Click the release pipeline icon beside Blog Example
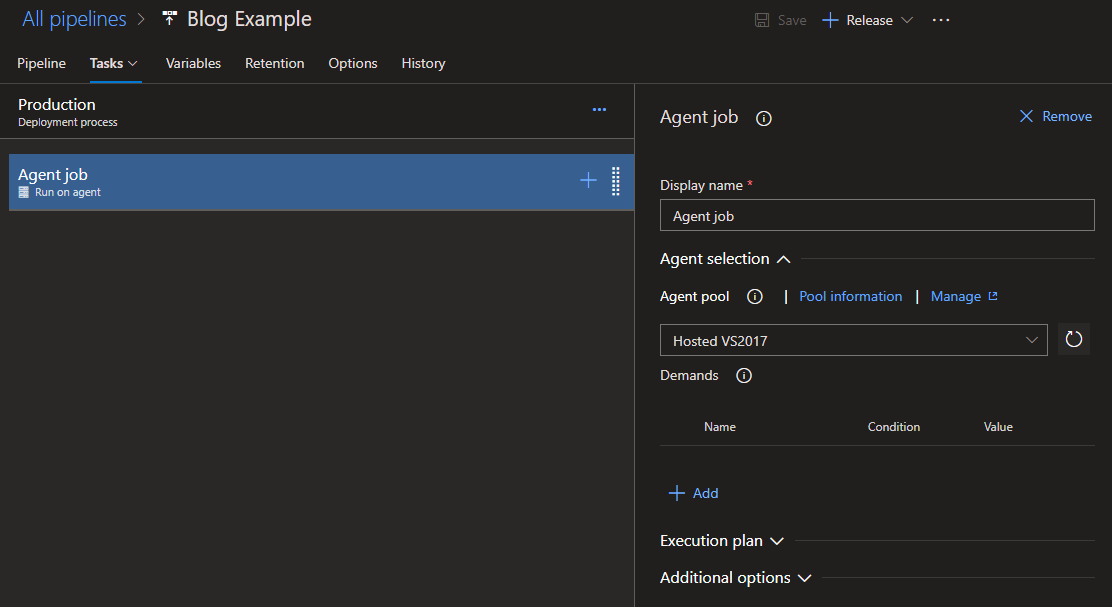The width and height of the screenshot is (1112, 607). click(169, 18)
